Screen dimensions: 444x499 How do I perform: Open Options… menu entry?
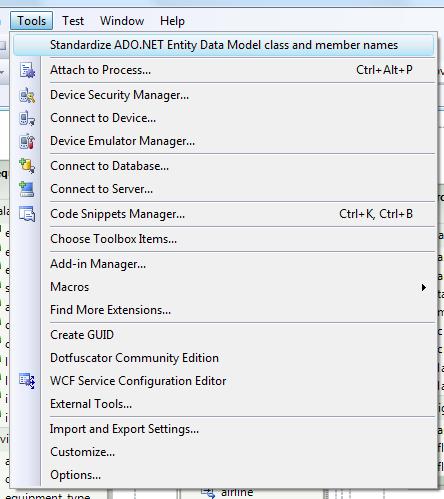tap(224, 475)
